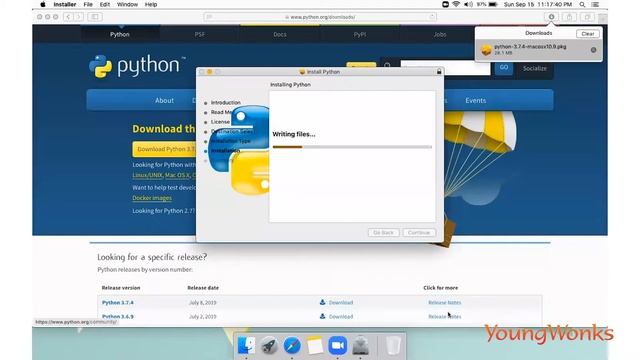Image resolution: width=640 pixels, height=360 pixels.
Task: Toggle Safari sidebar button
Action: click(95, 17)
